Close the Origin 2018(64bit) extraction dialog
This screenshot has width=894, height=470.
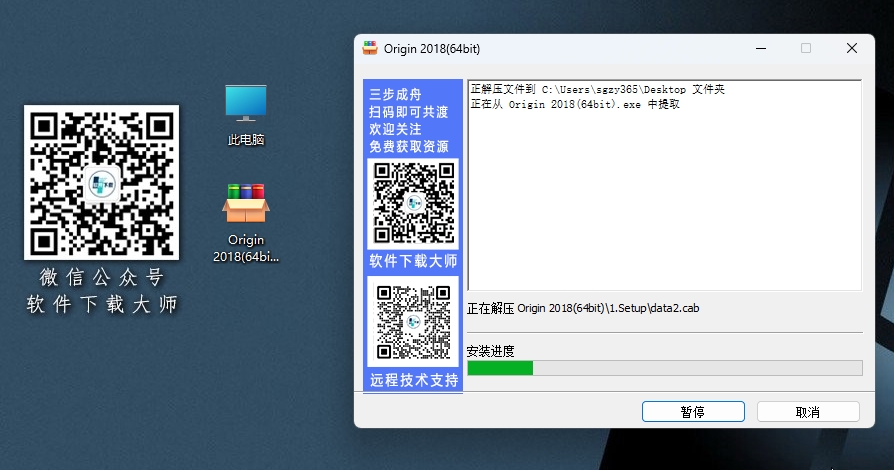pos(852,48)
